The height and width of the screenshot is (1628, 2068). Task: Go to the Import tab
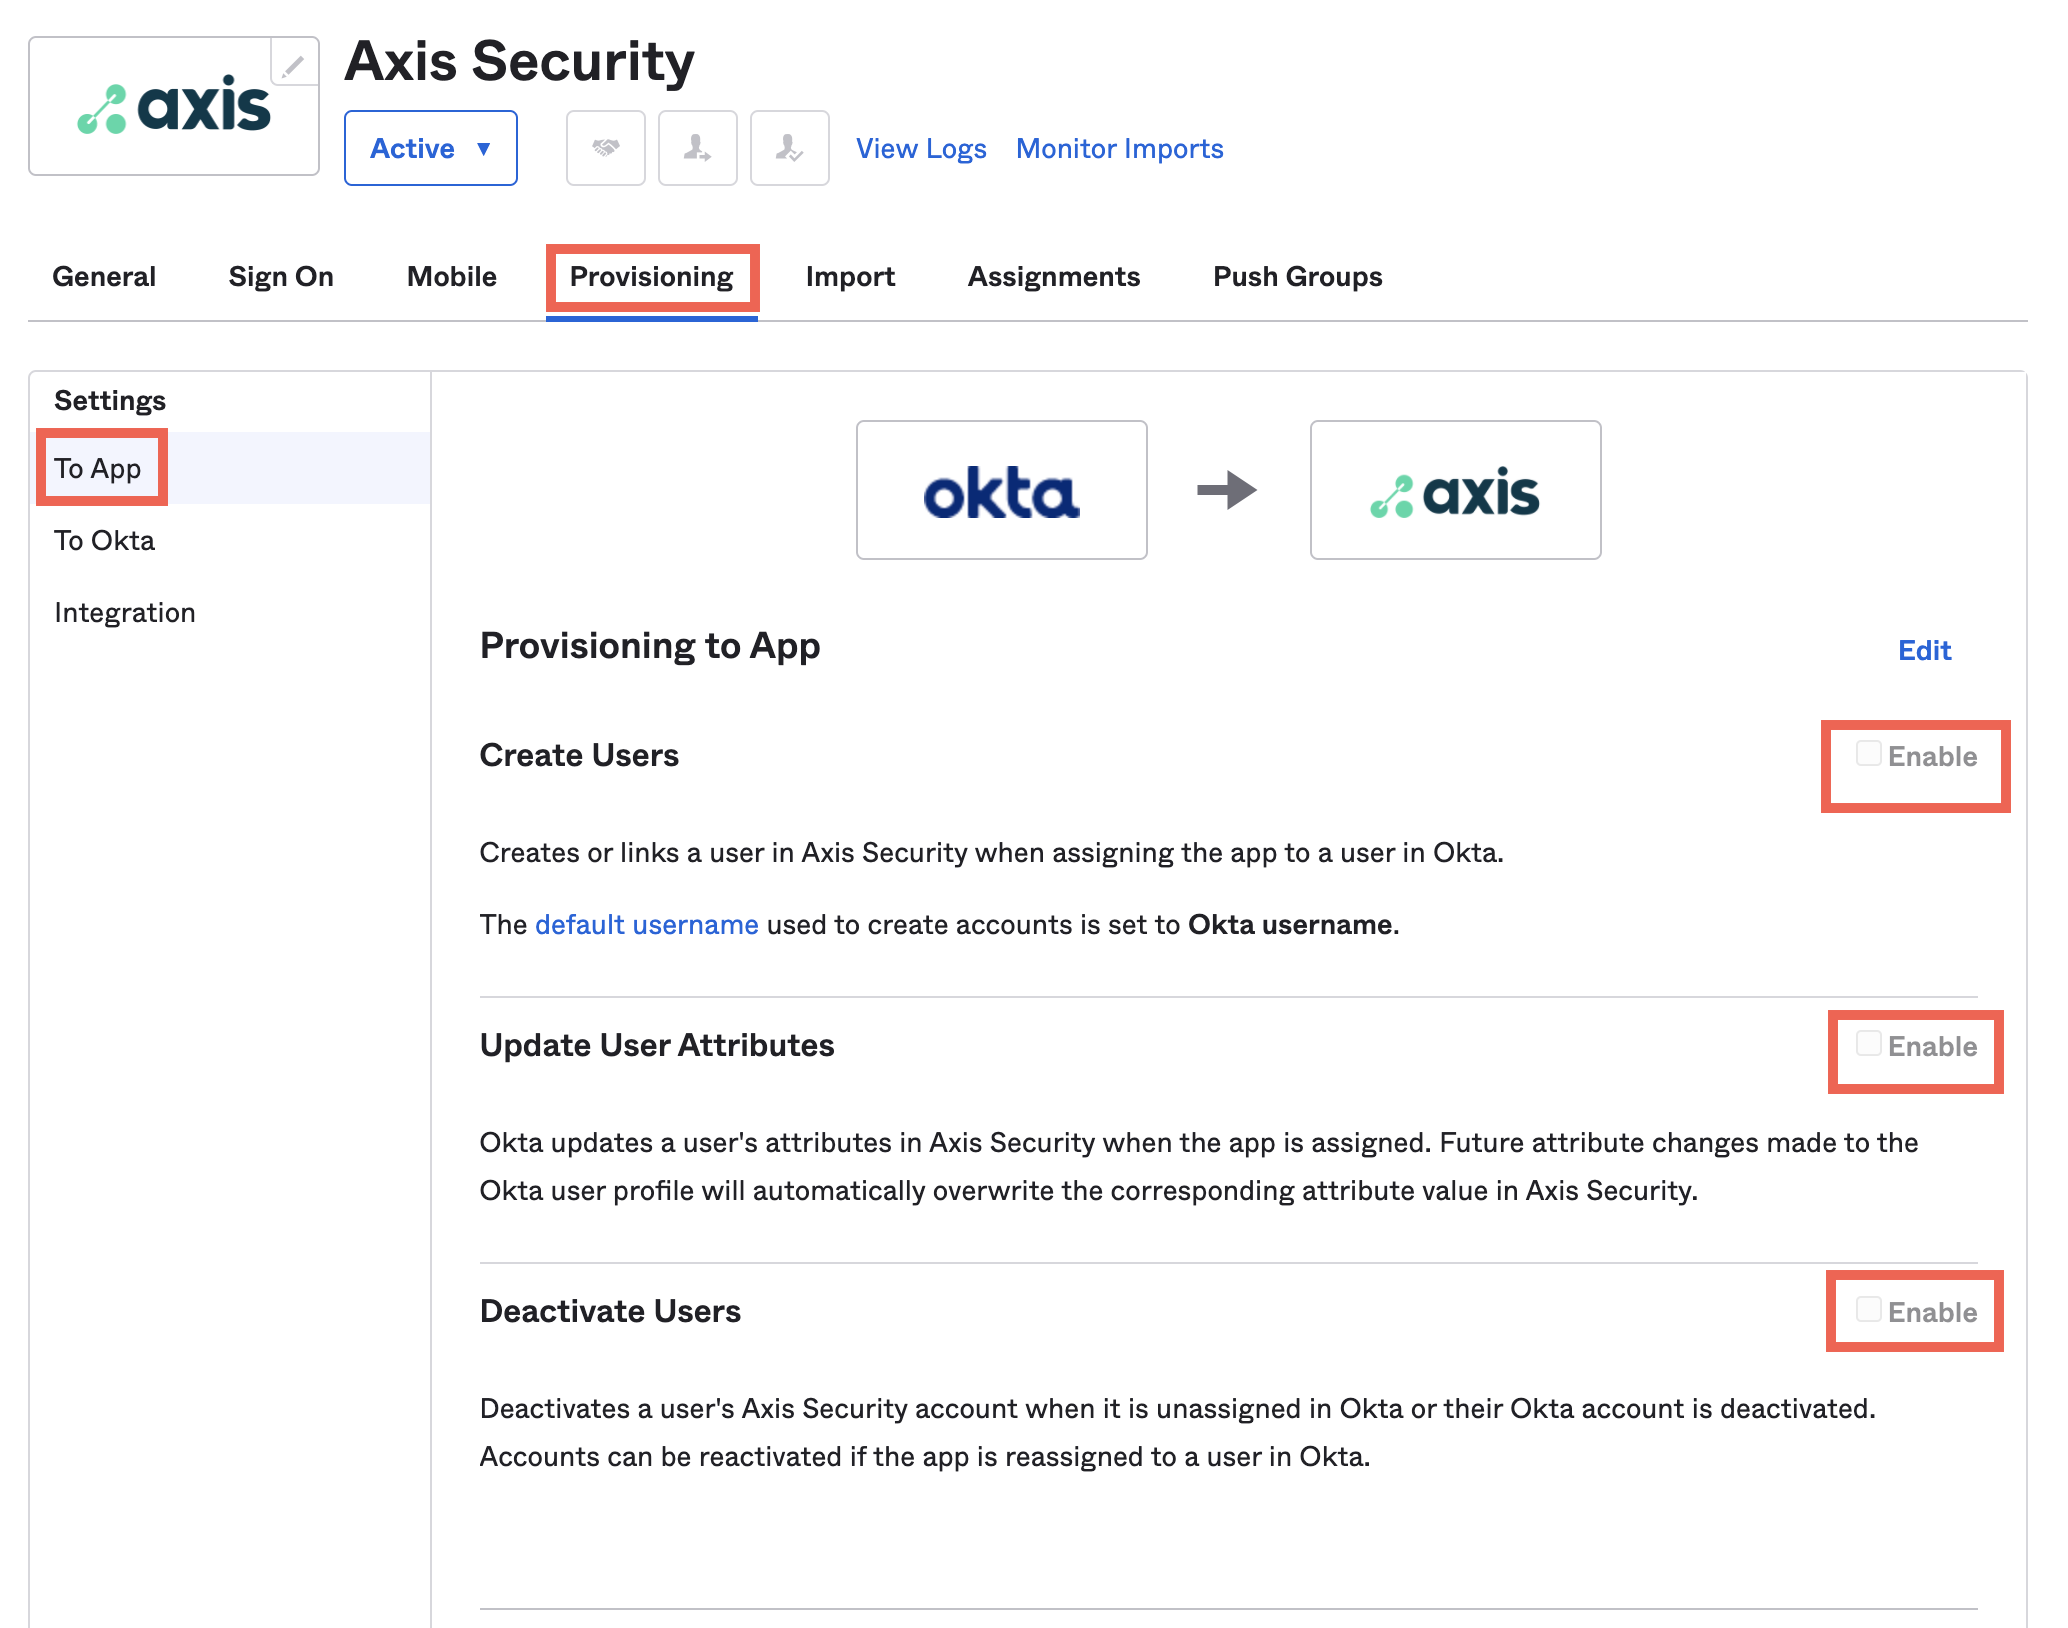pyautogui.click(x=850, y=277)
